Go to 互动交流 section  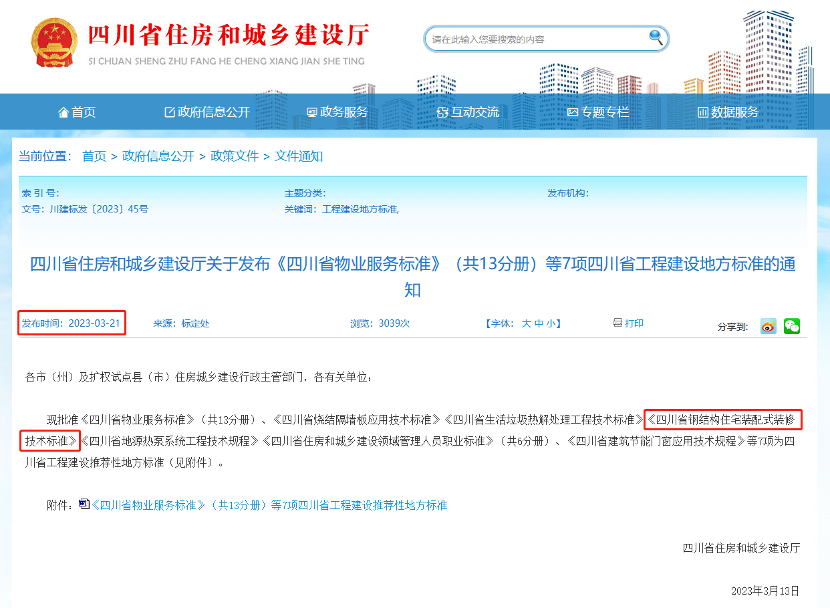tap(468, 113)
